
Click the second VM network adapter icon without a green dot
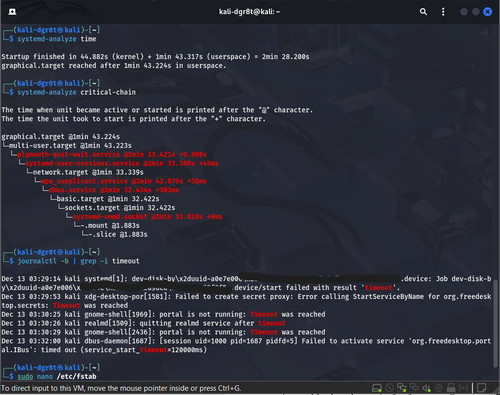click(x=414, y=388)
